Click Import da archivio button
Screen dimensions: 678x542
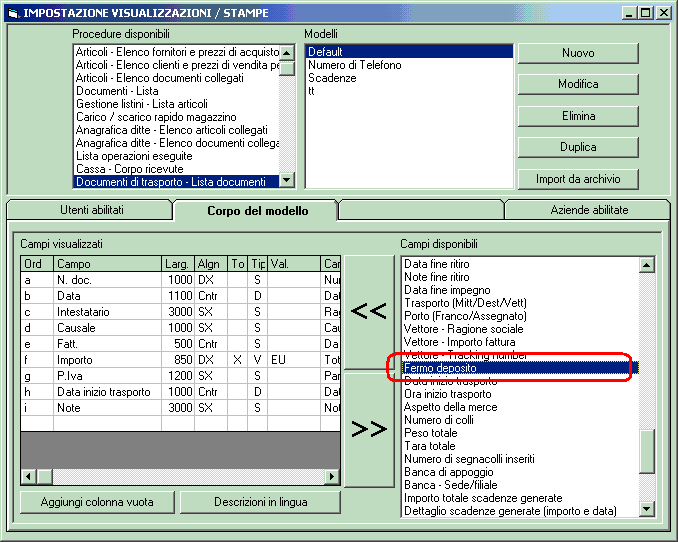coord(578,179)
